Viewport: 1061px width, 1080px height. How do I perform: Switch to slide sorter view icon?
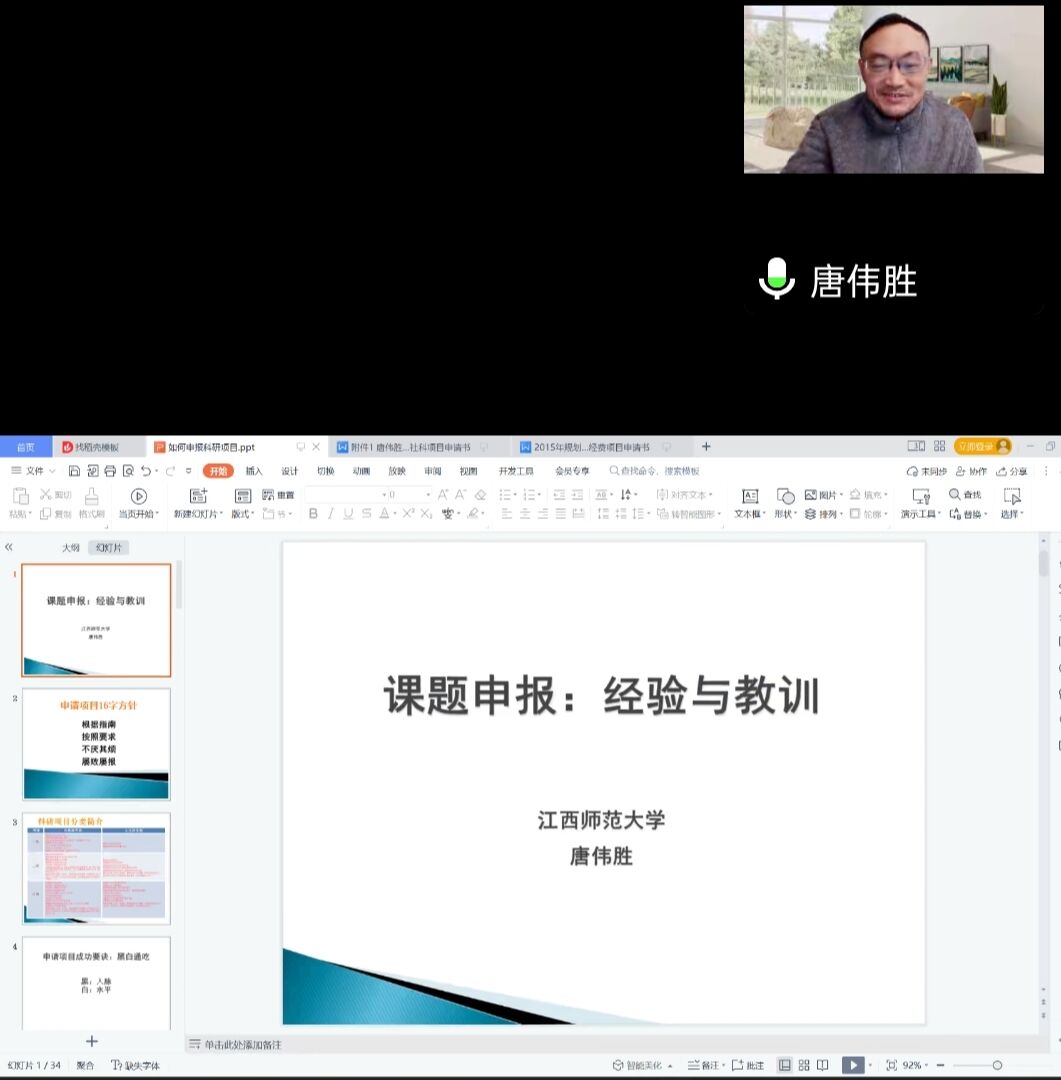pos(804,1065)
